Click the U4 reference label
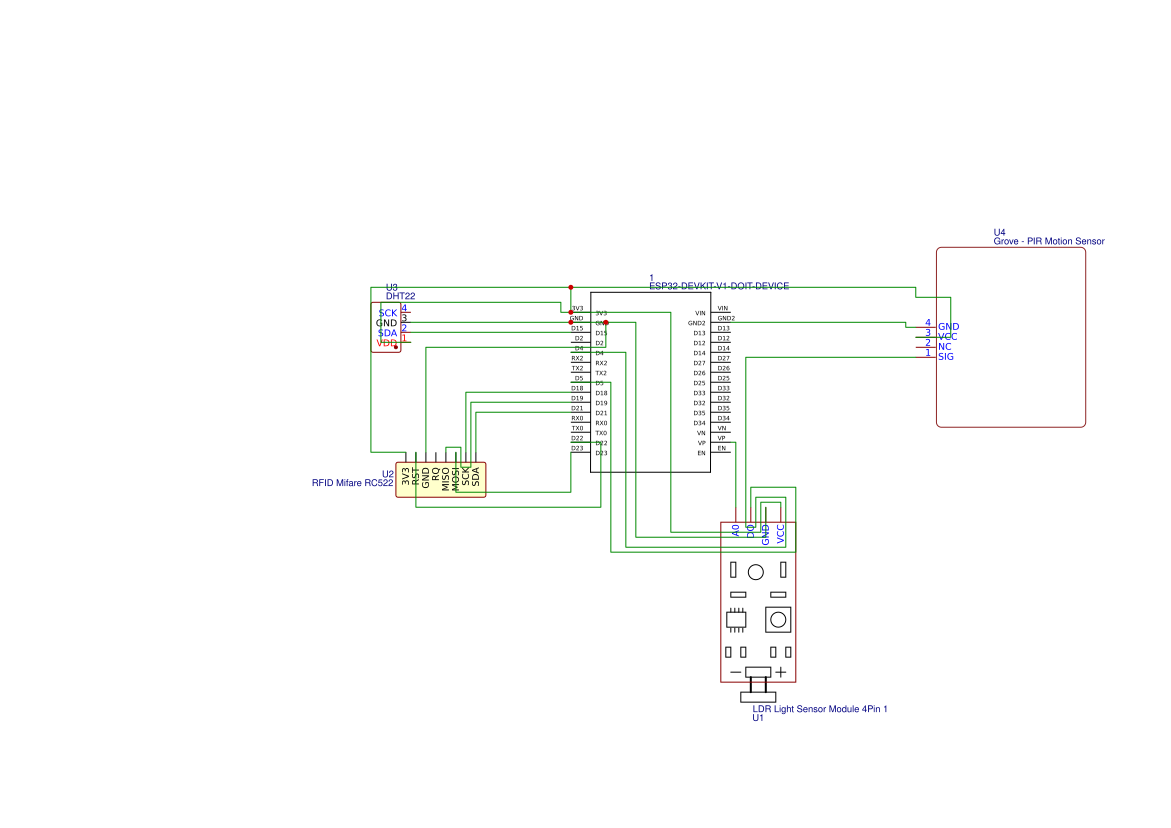This screenshot has height=828, width=1171. click(x=999, y=232)
